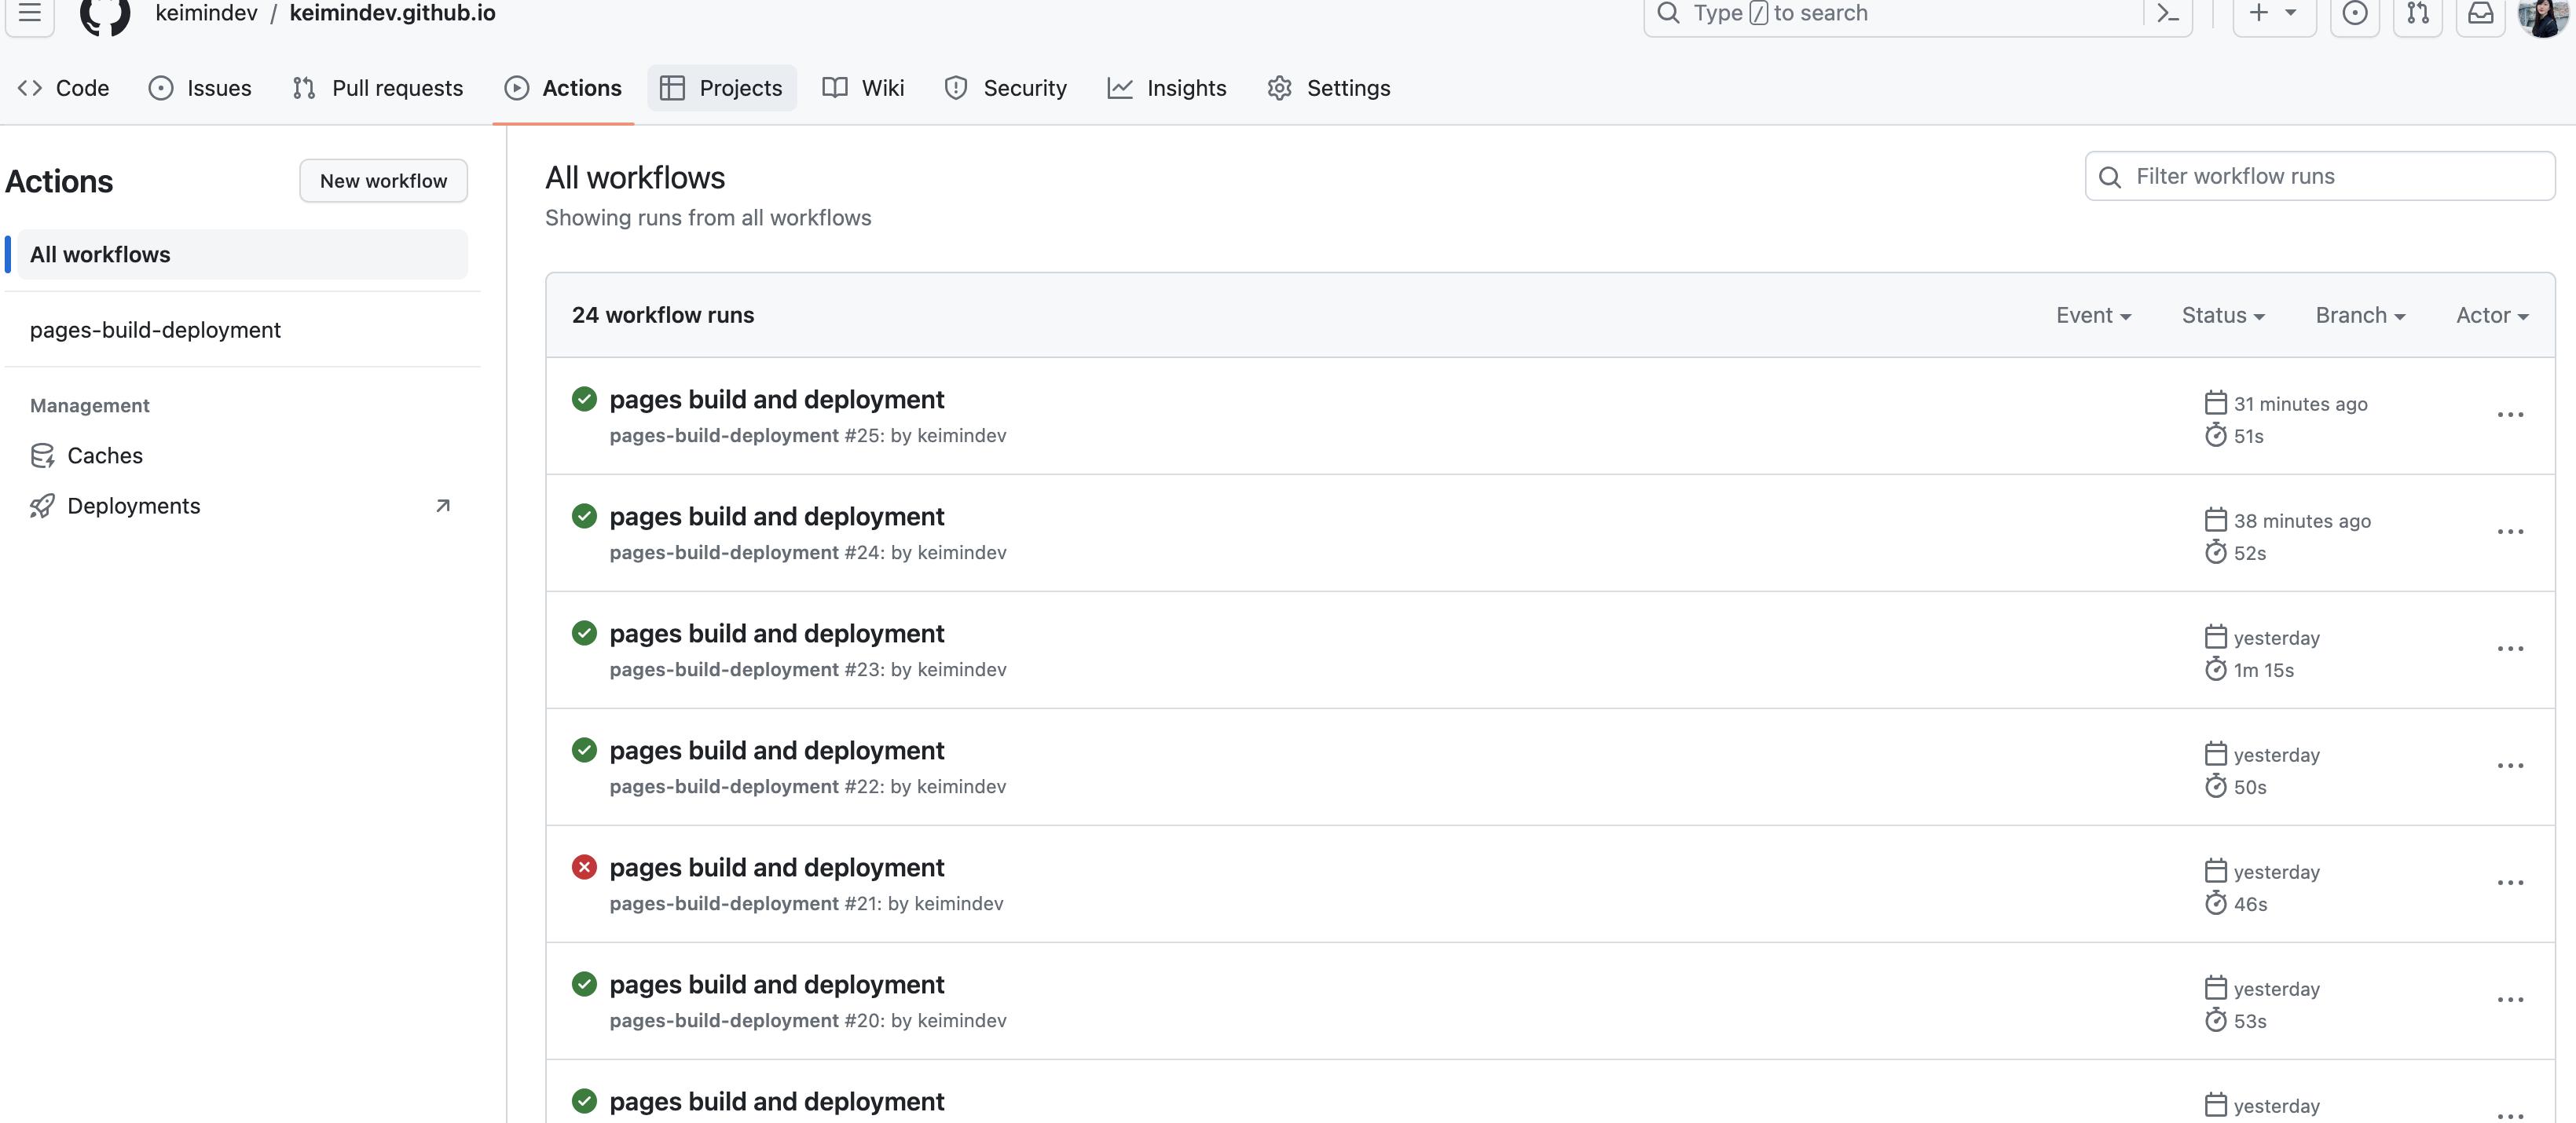The height and width of the screenshot is (1123, 2576).
Task: Open the notifications inbox icon
Action: pyautogui.click(x=2480, y=14)
